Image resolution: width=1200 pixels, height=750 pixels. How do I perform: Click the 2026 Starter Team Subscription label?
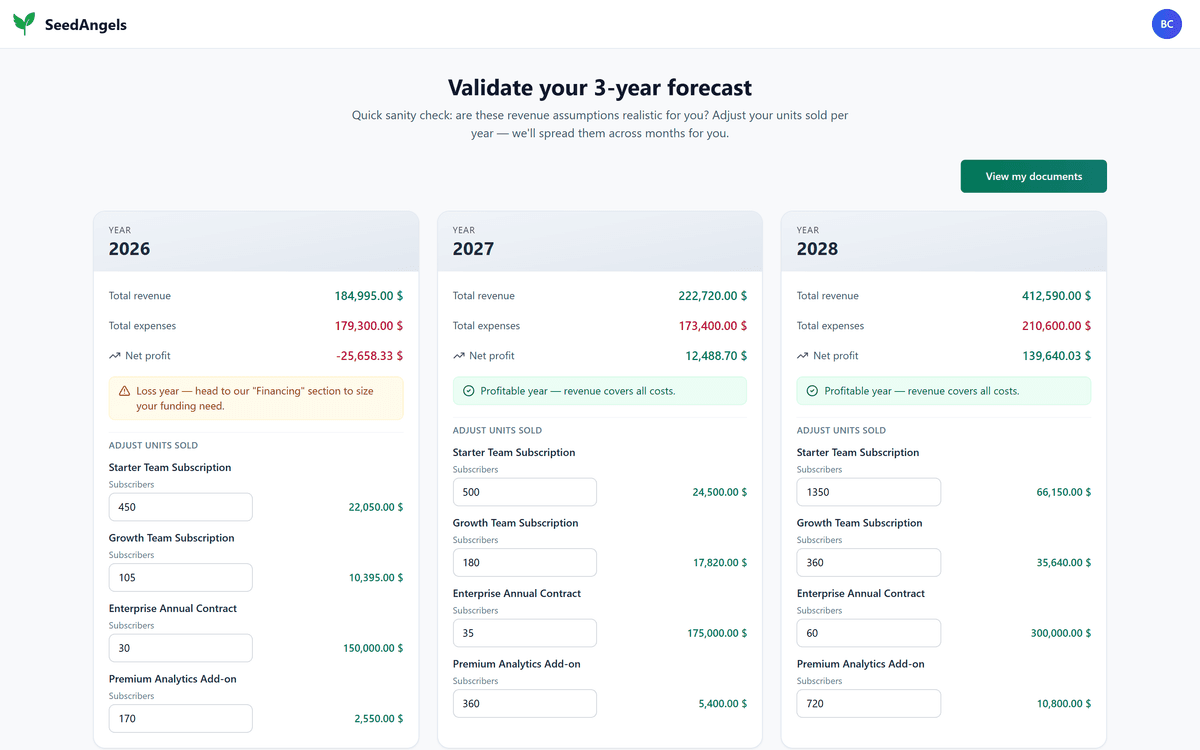[170, 467]
